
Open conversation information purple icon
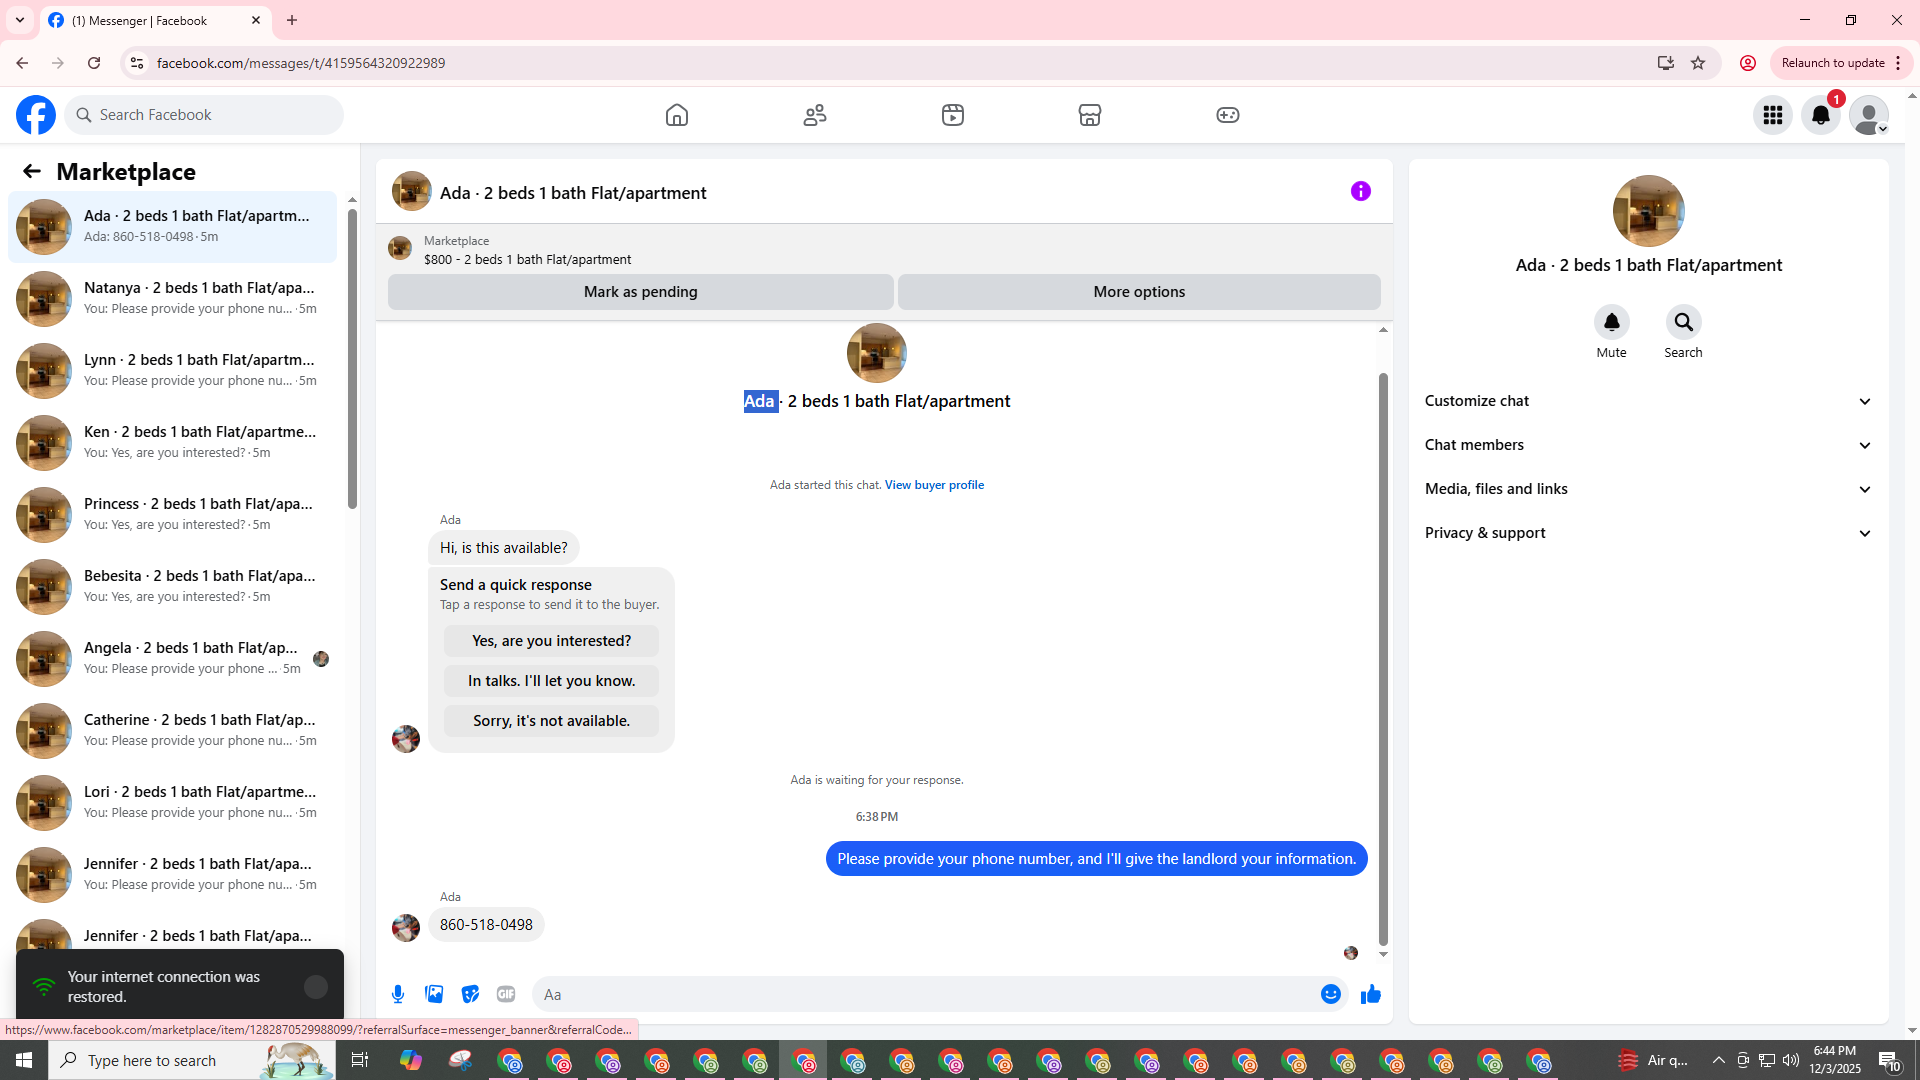1361,191
